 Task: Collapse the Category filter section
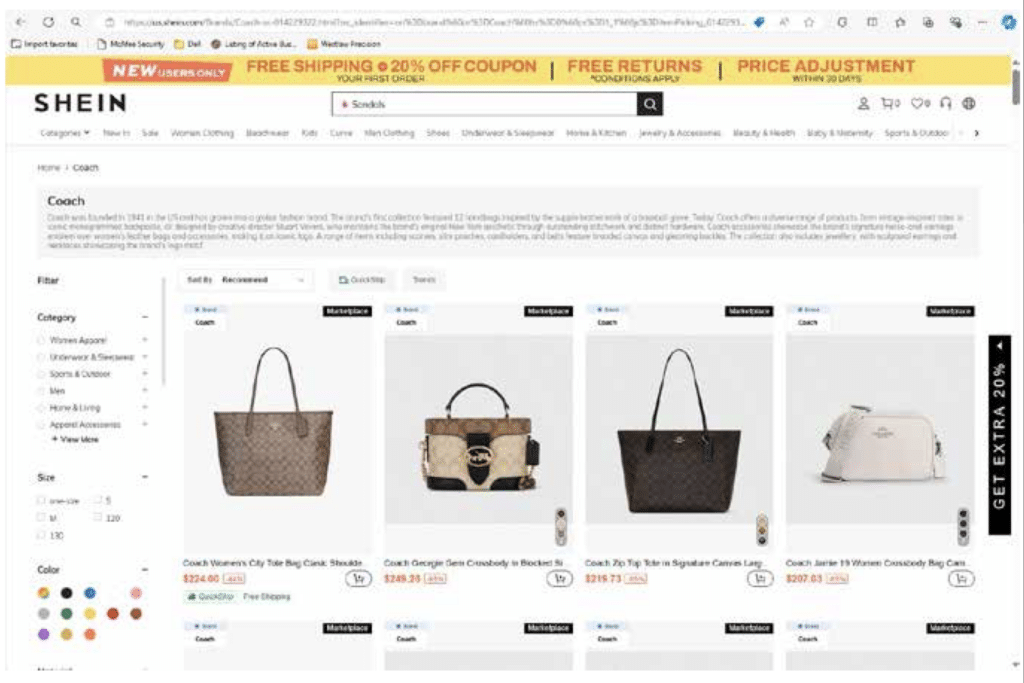click(x=144, y=317)
